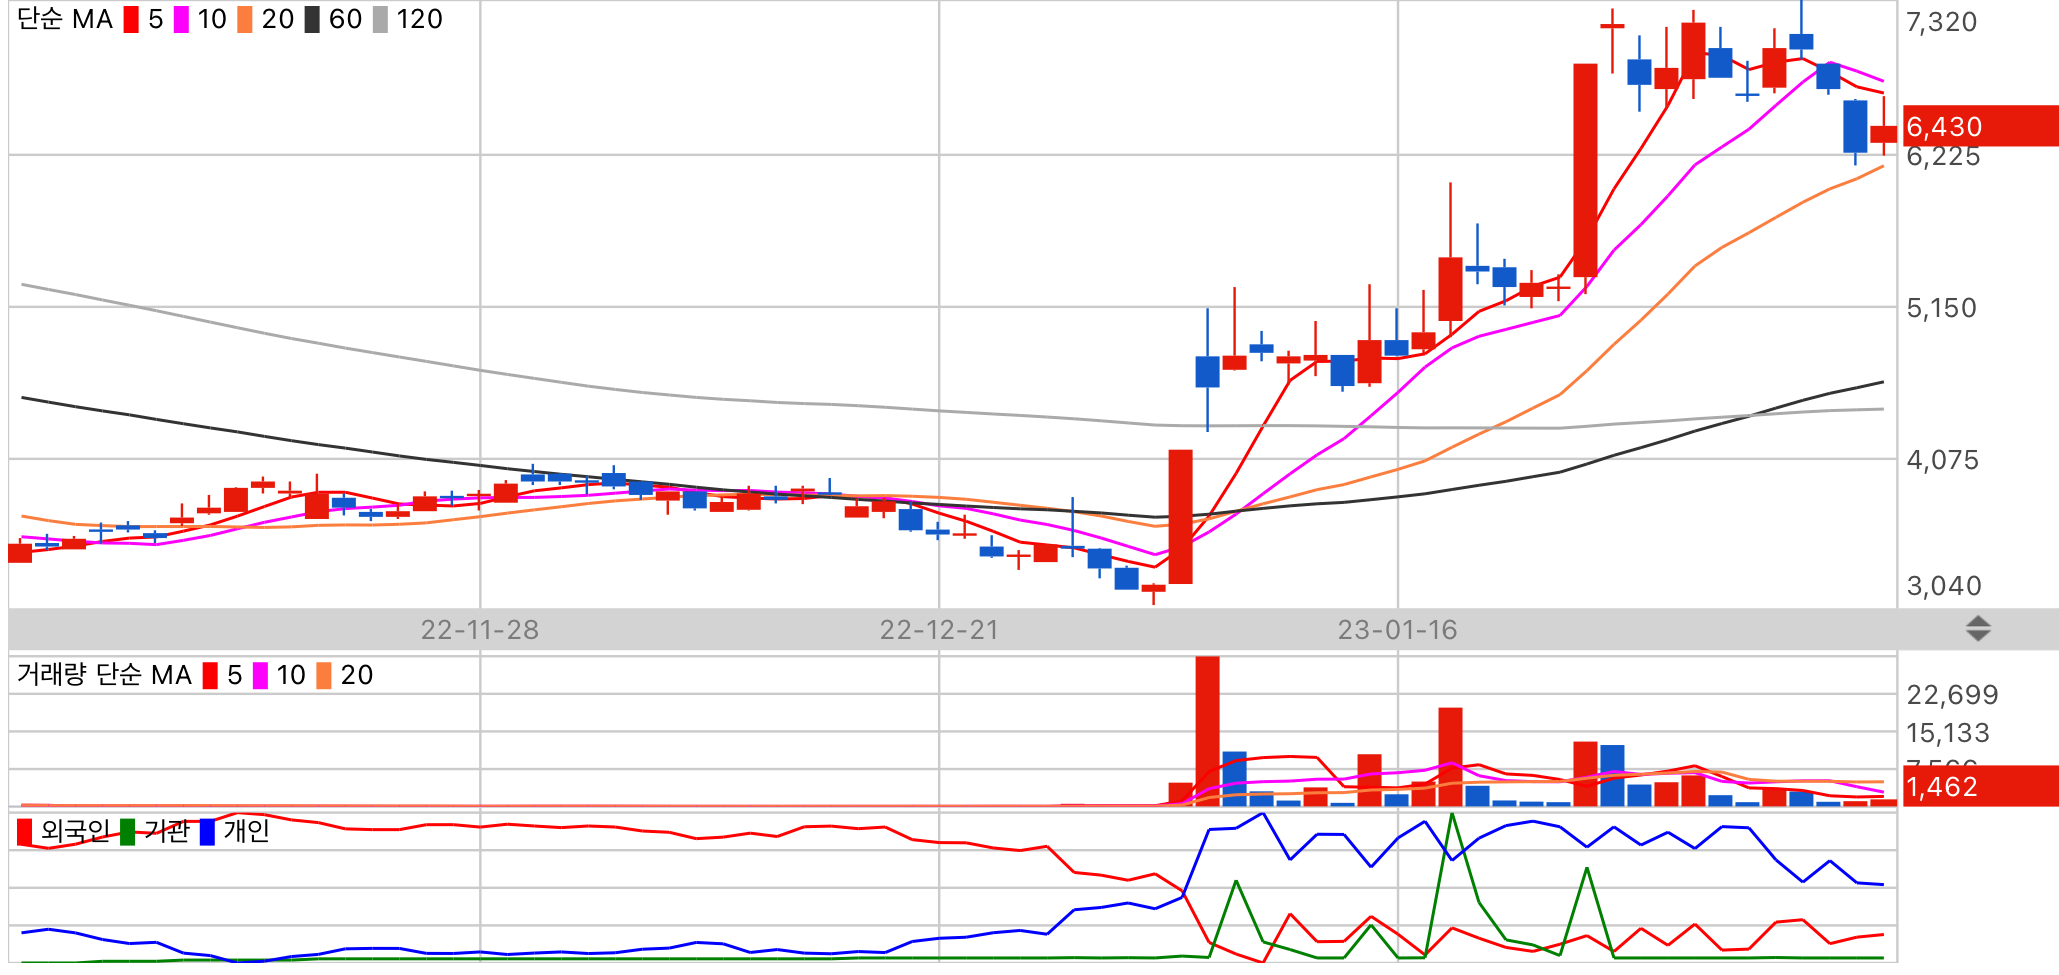Image resolution: width=2059 pixels, height=975 pixels.
Task: Click the 22,699 volume axis label
Action: pyautogui.click(x=1952, y=695)
